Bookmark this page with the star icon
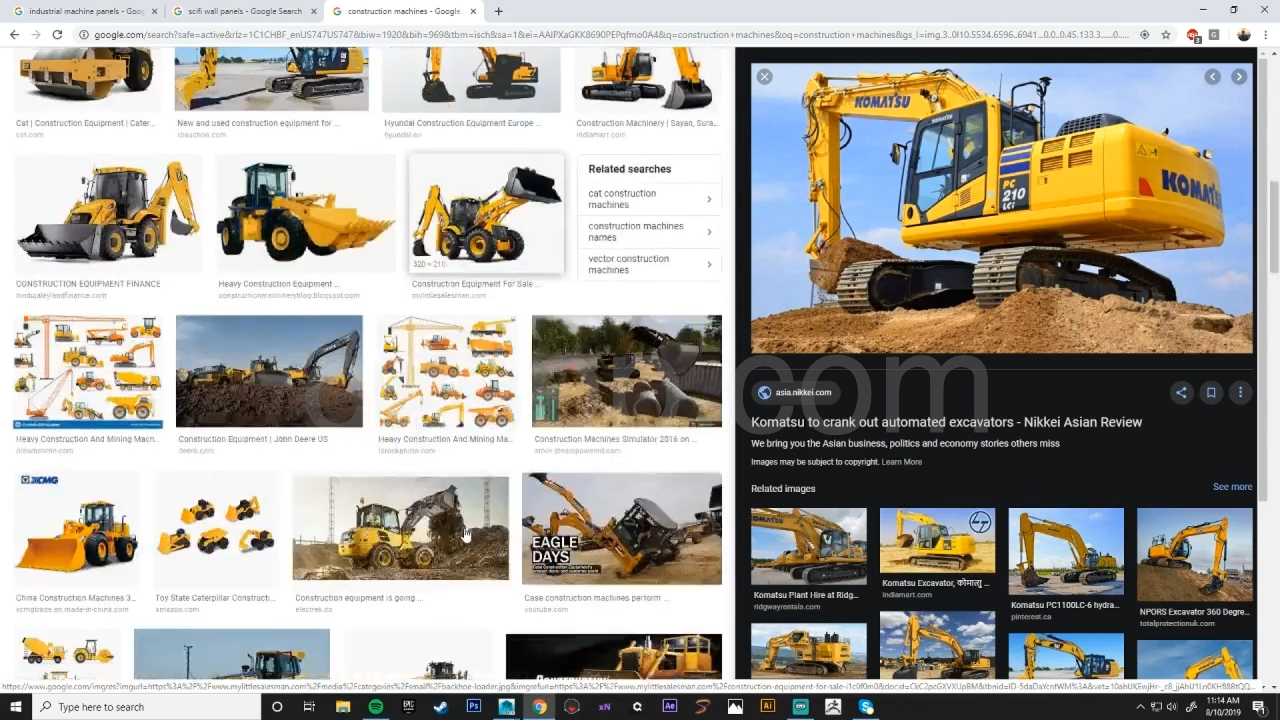1280x720 pixels. tap(1166, 35)
